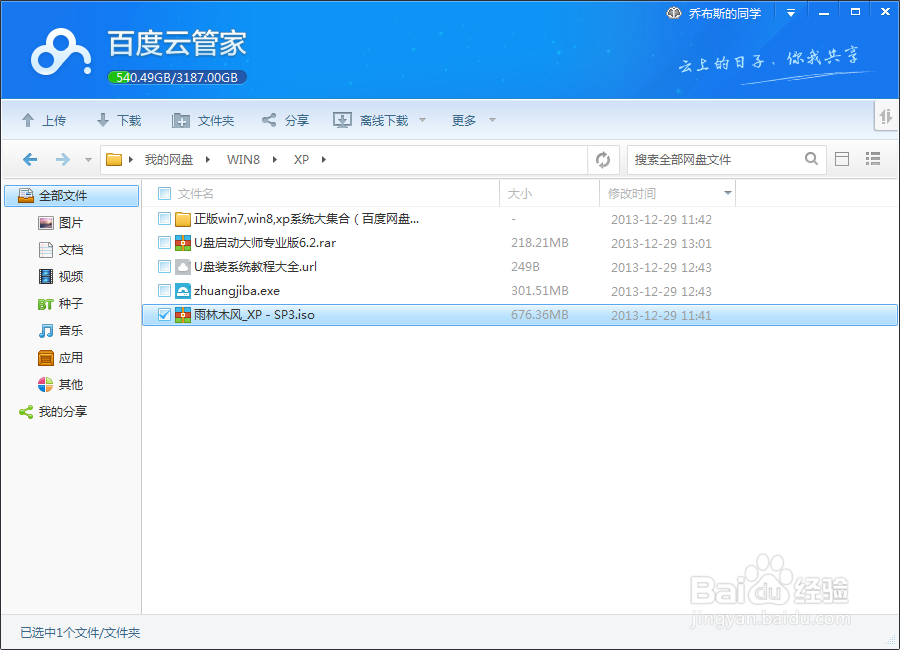900x650 pixels.
Task: Check the U盘装系统教程大全.url checkbox
Action: point(164,267)
